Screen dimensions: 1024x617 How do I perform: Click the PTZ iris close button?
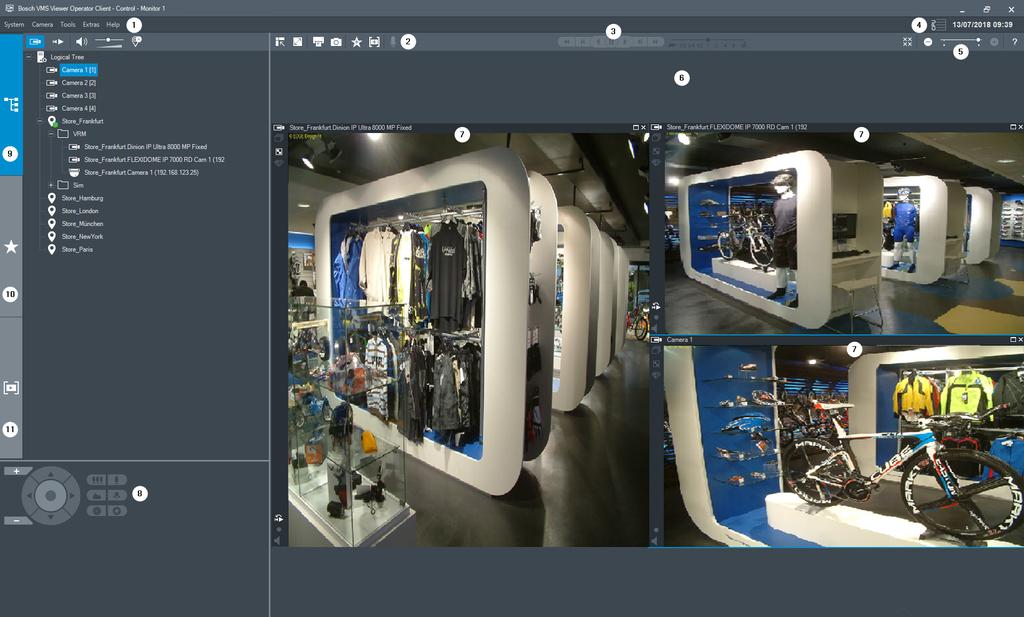[97, 511]
